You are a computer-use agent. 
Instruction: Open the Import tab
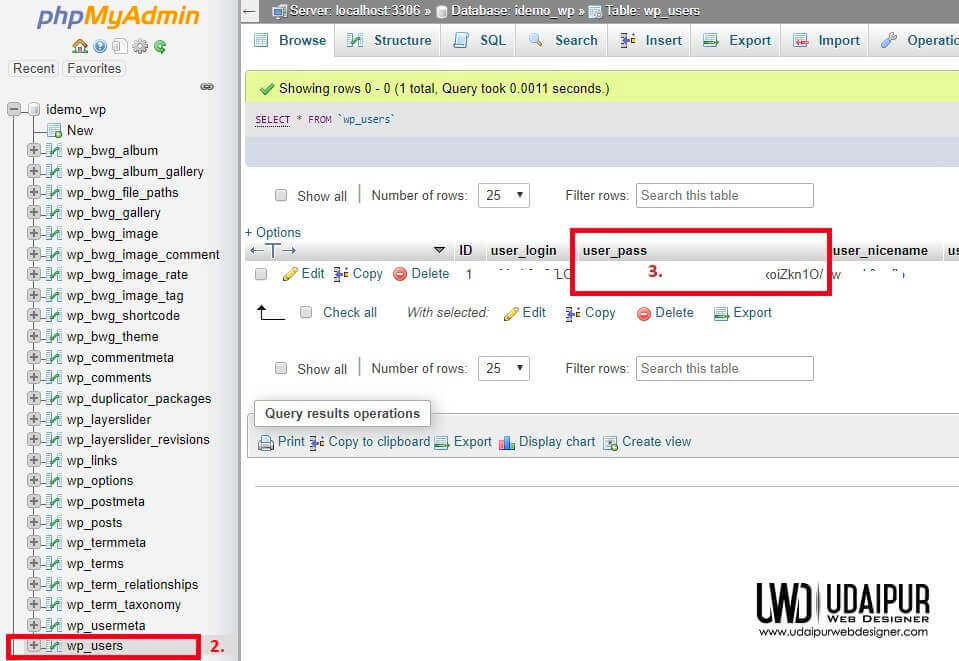point(825,40)
